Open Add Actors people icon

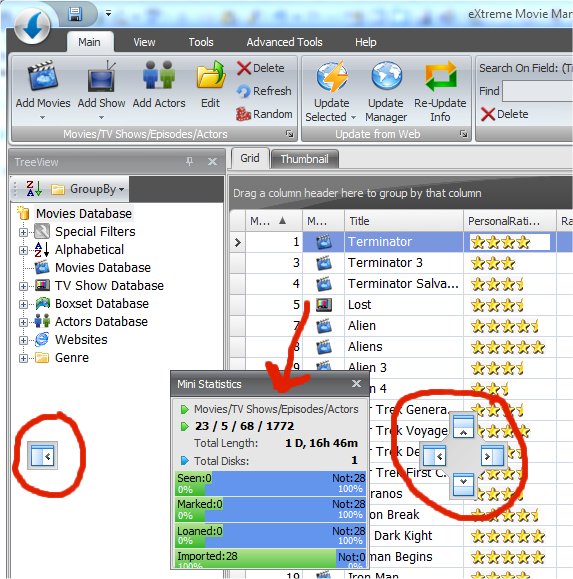pos(159,75)
